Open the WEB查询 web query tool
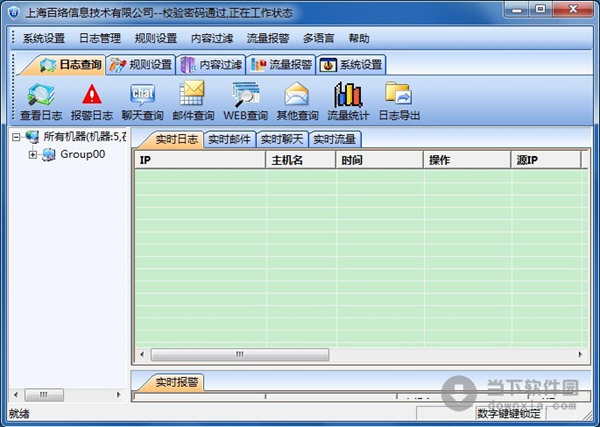Viewport: 600px width, 427px height. tap(245, 101)
